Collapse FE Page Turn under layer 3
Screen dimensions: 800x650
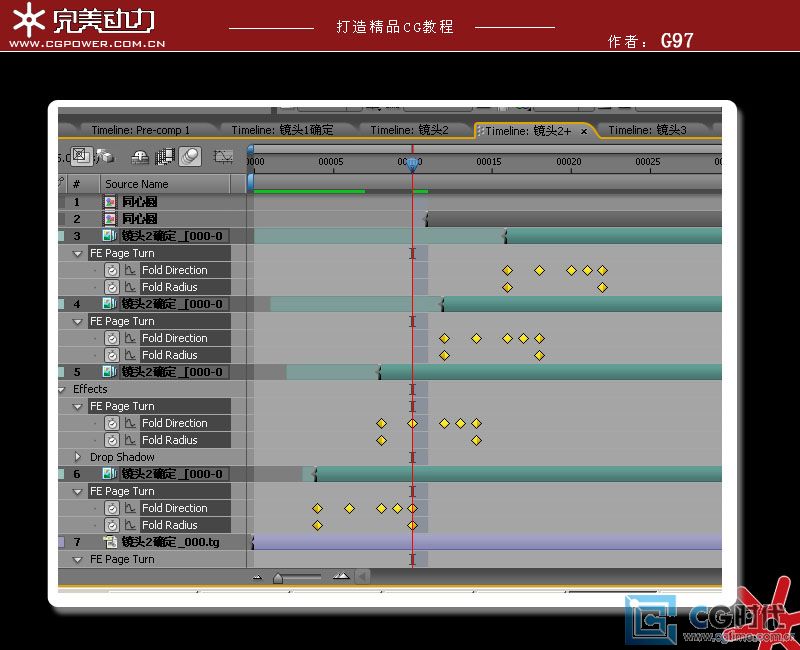click(78, 253)
